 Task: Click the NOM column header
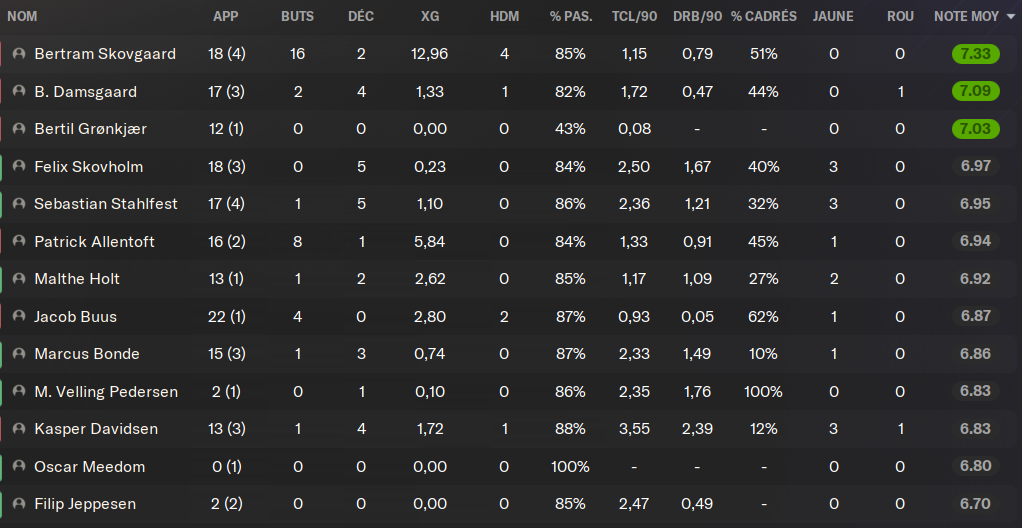tap(22, 17)
